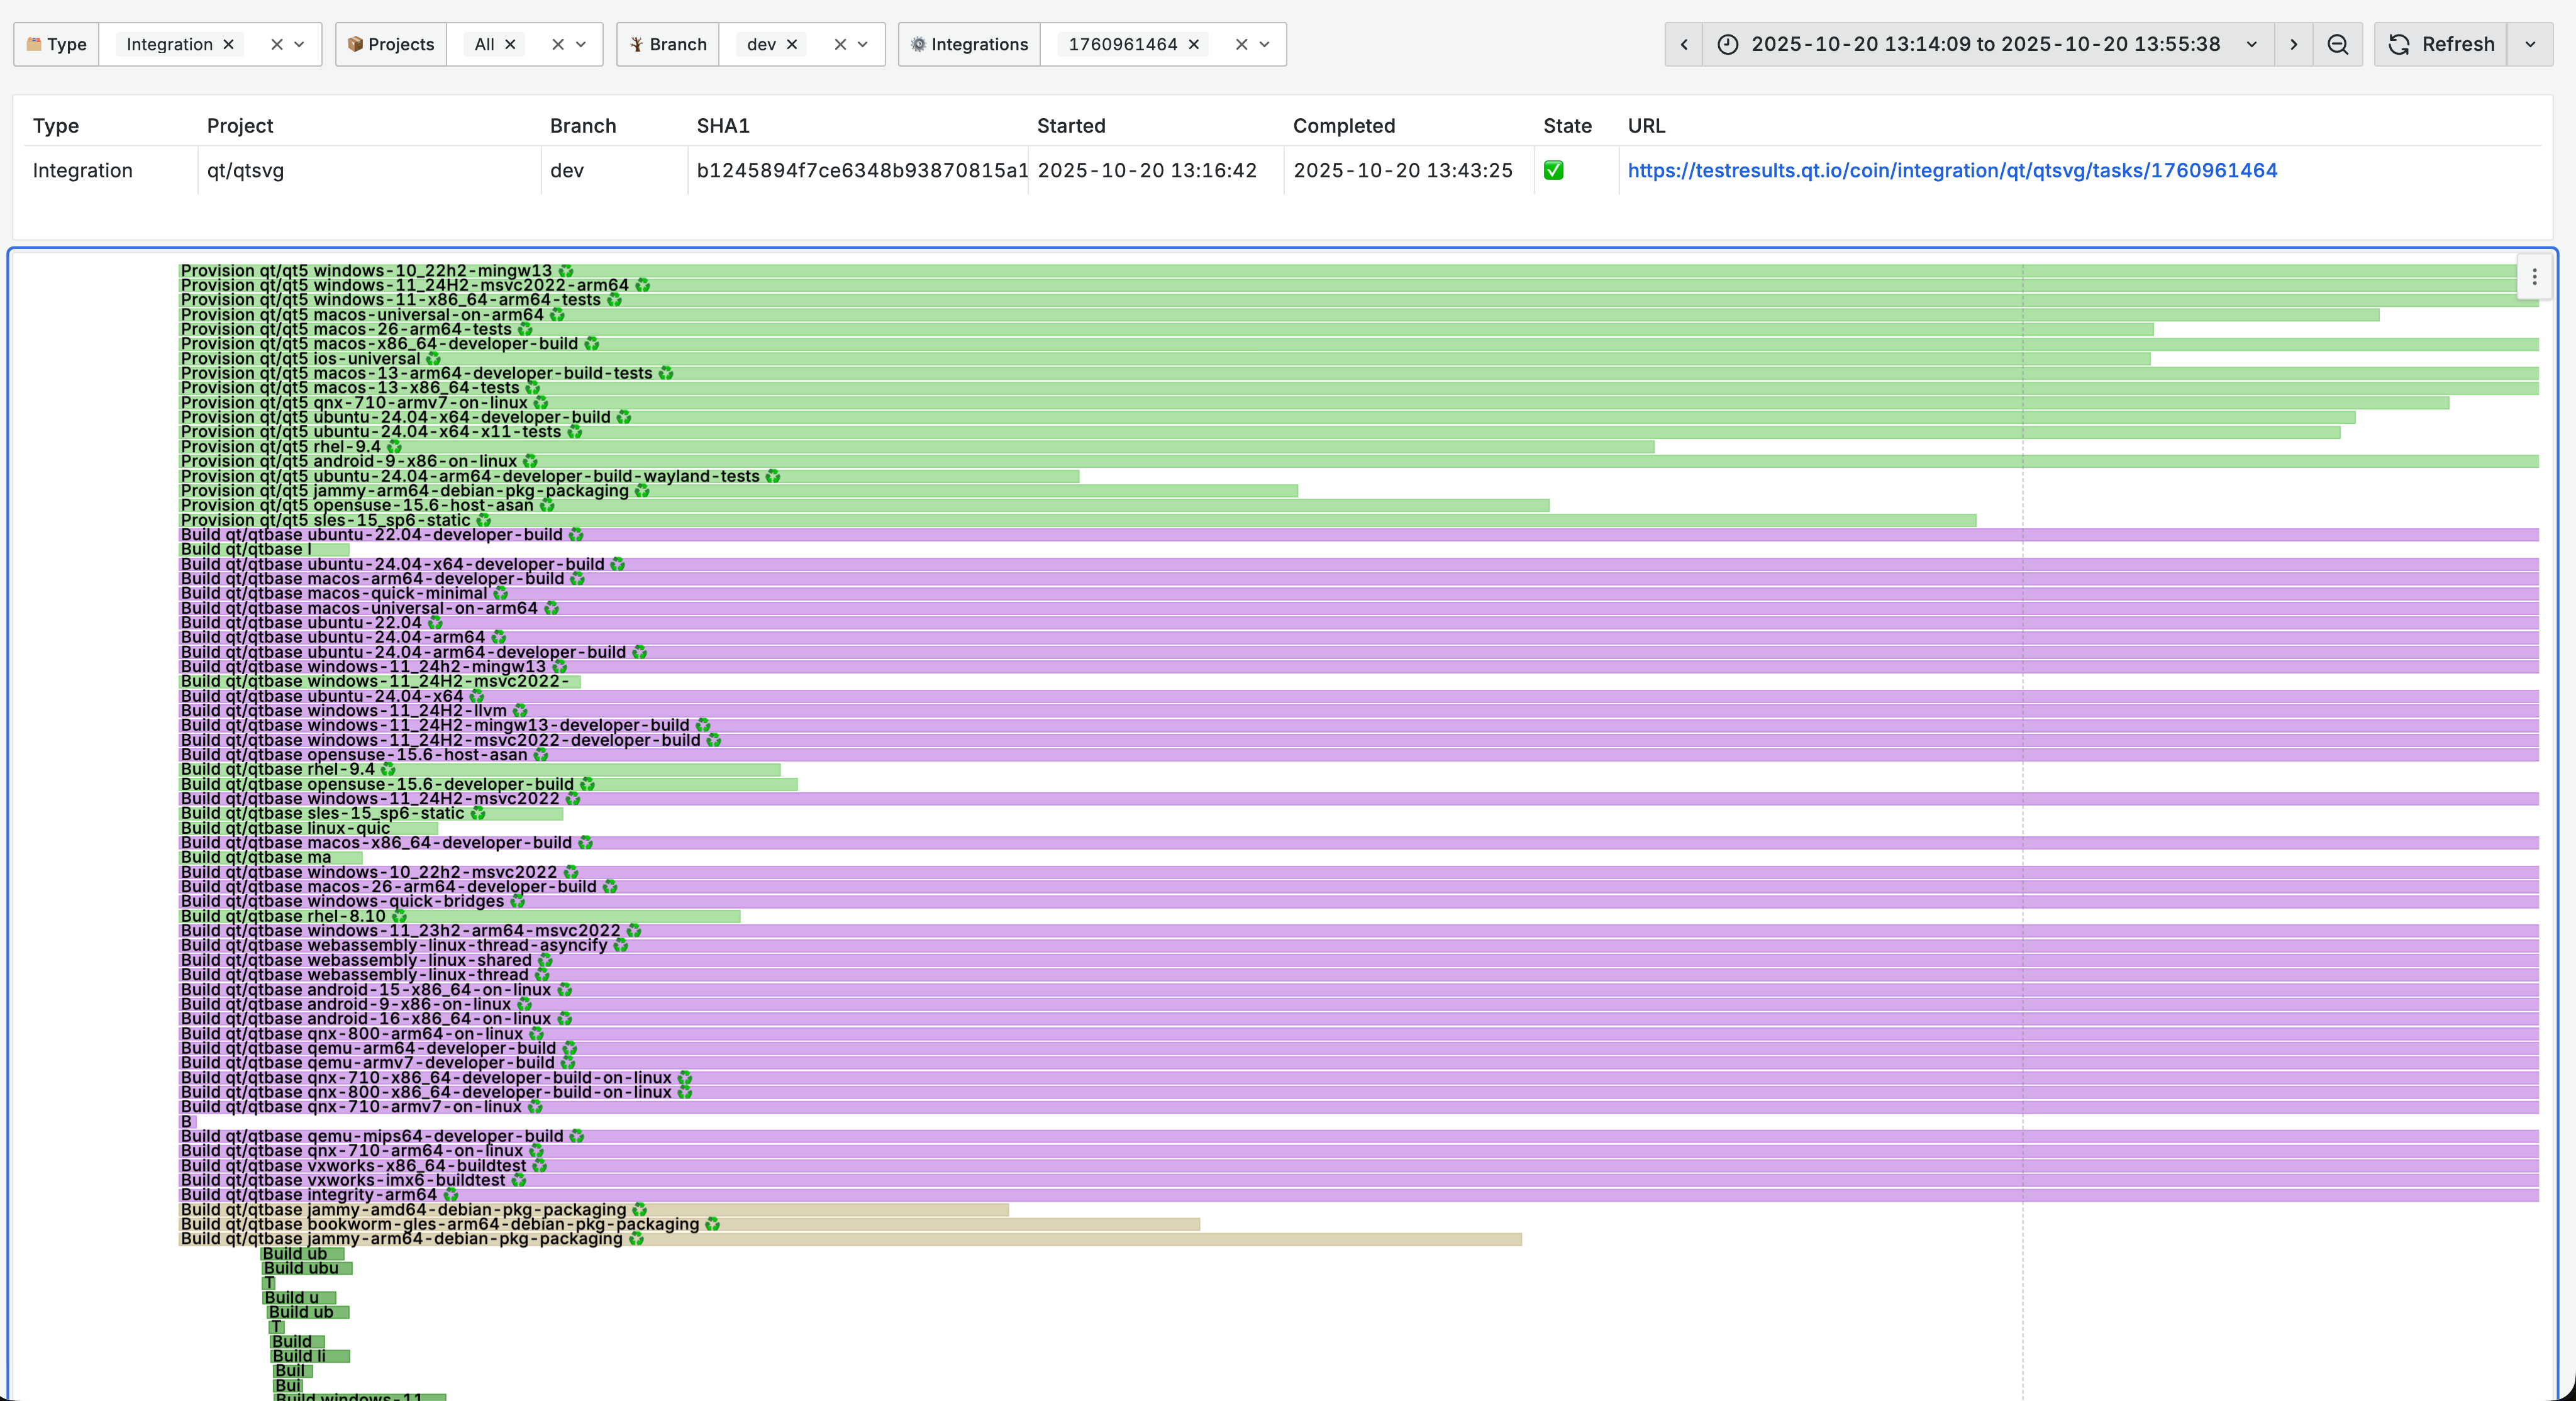The height and width of the screenshot is (1401, 2576).
Task: Expand the Projects filter dropdown chevron
Action: click(581, 44)
